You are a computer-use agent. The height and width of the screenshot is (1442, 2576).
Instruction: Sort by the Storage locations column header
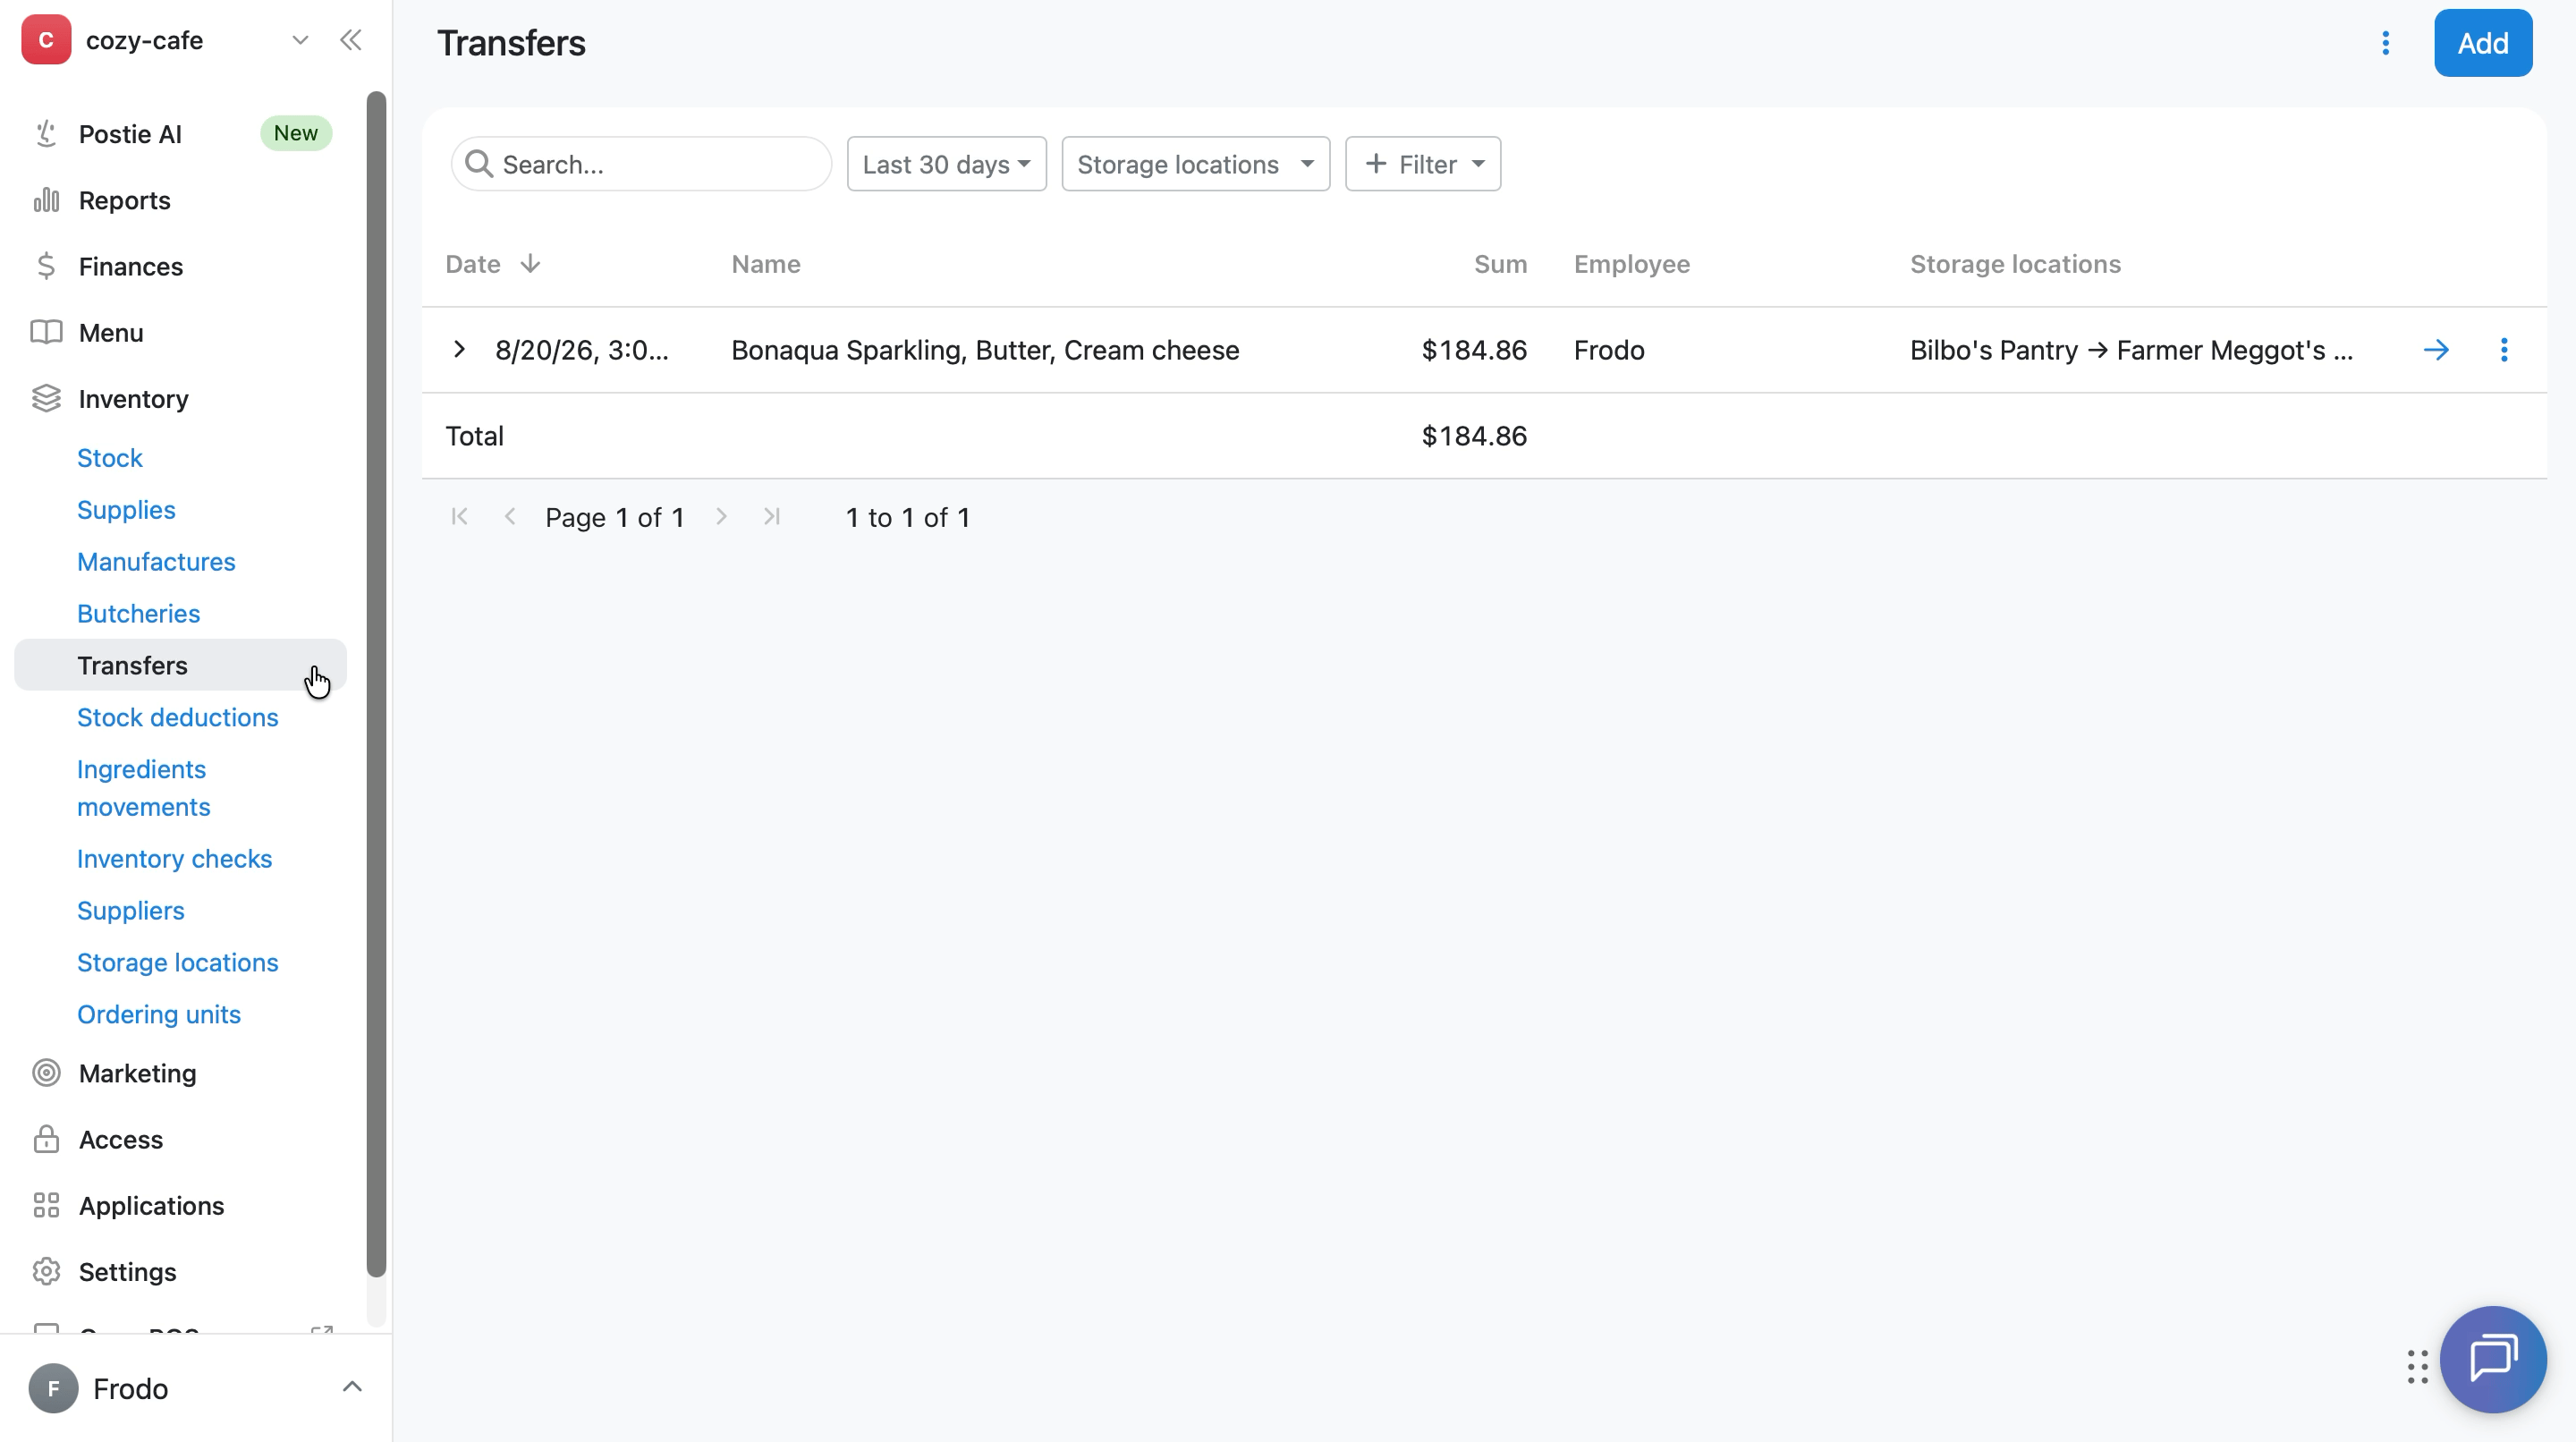point(2015,263)
